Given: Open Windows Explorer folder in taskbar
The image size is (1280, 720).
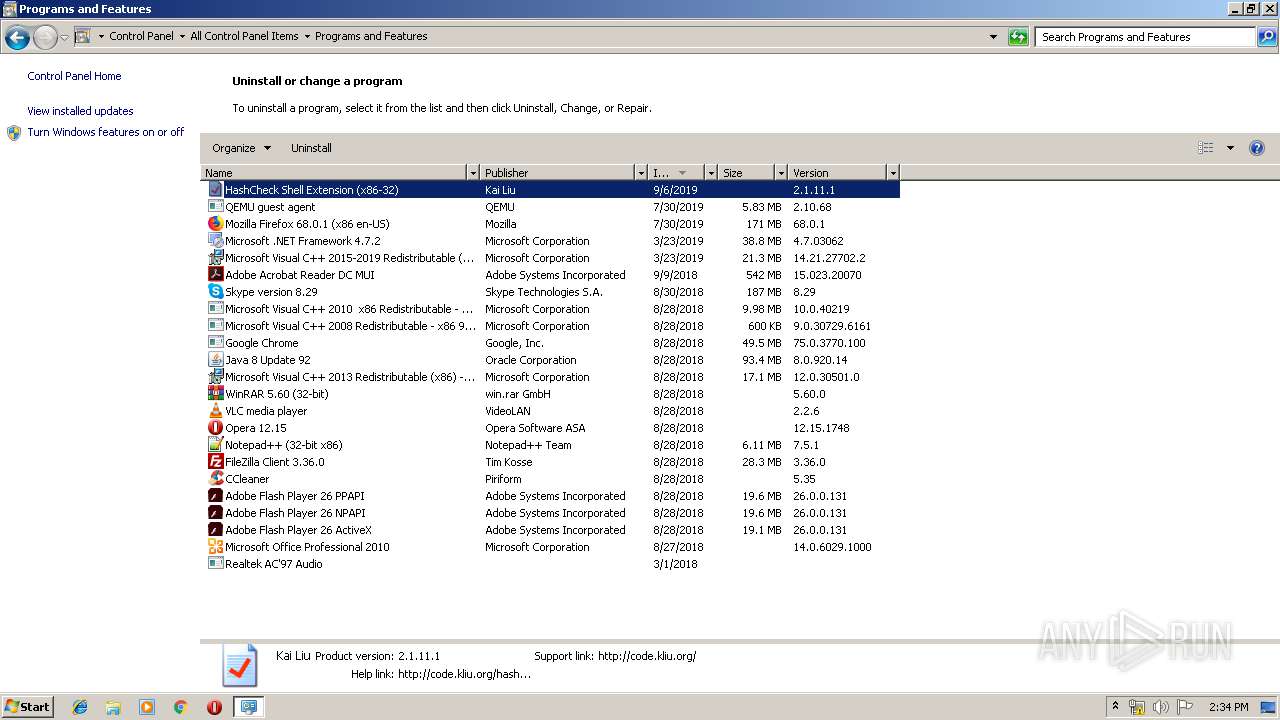Looking at the screenshot, I should coord(113,707).
